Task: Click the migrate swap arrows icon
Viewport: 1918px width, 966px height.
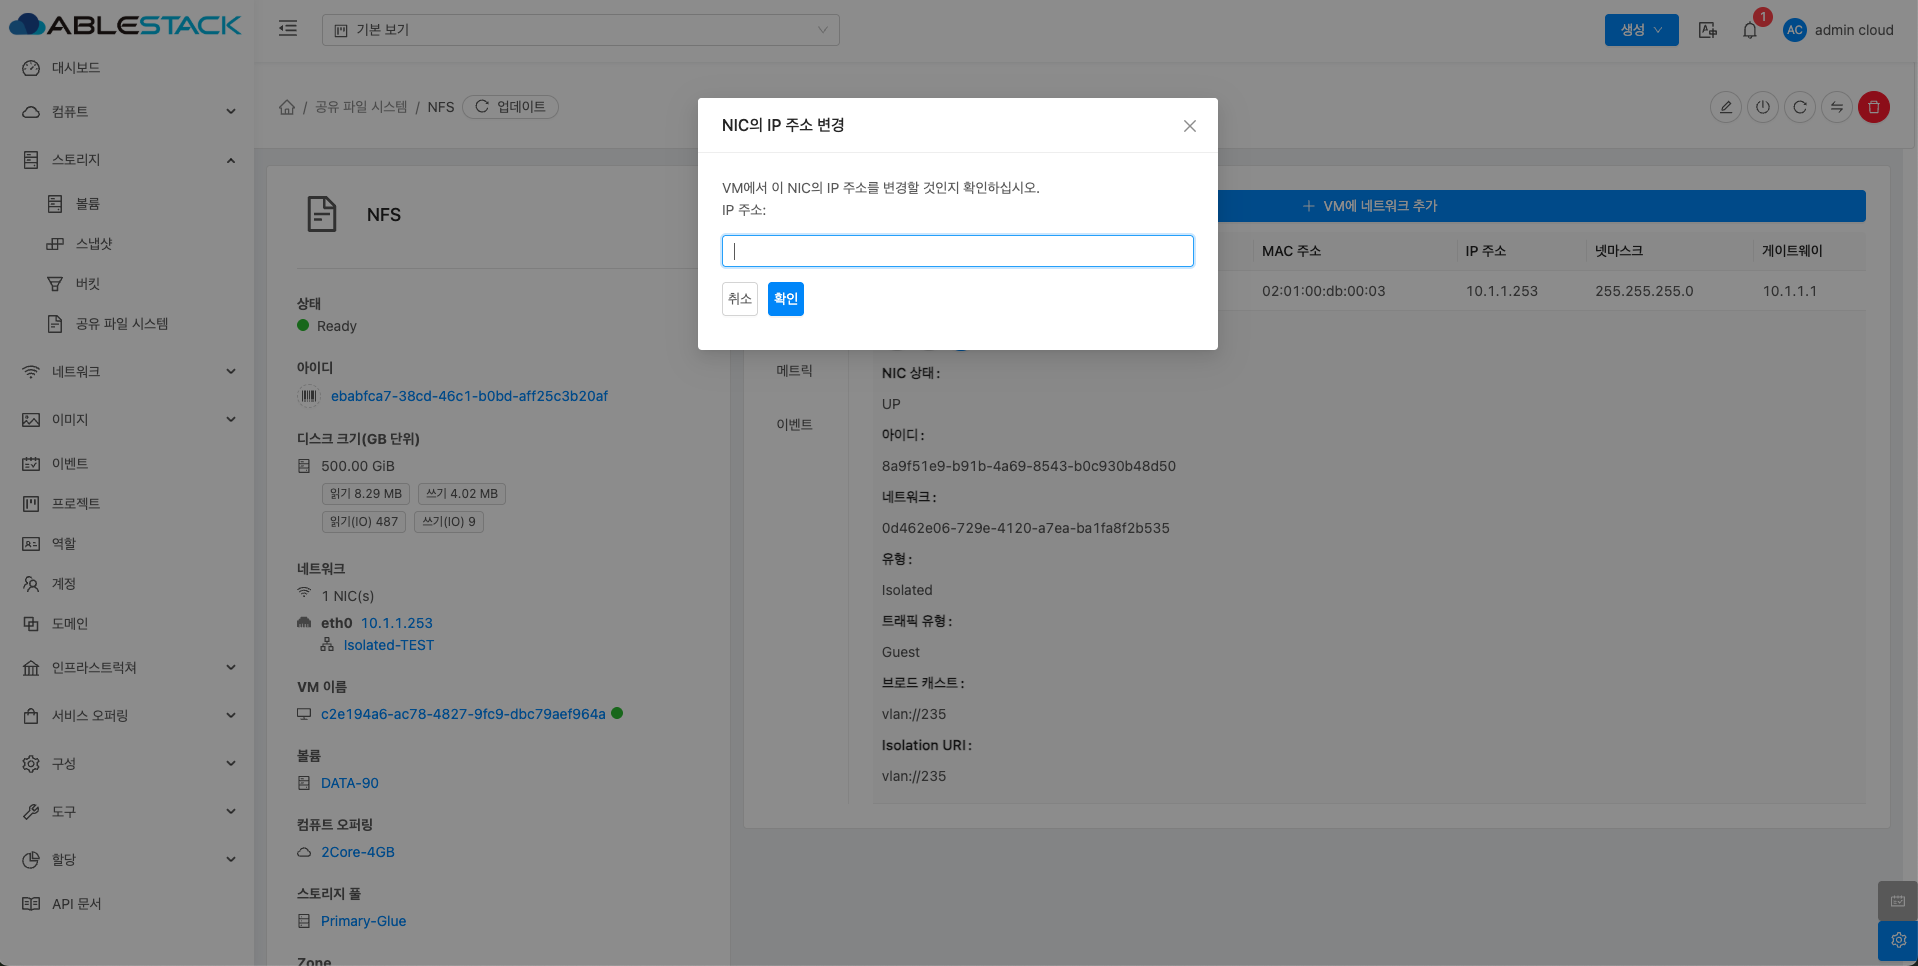Action: pos(1836,107)
